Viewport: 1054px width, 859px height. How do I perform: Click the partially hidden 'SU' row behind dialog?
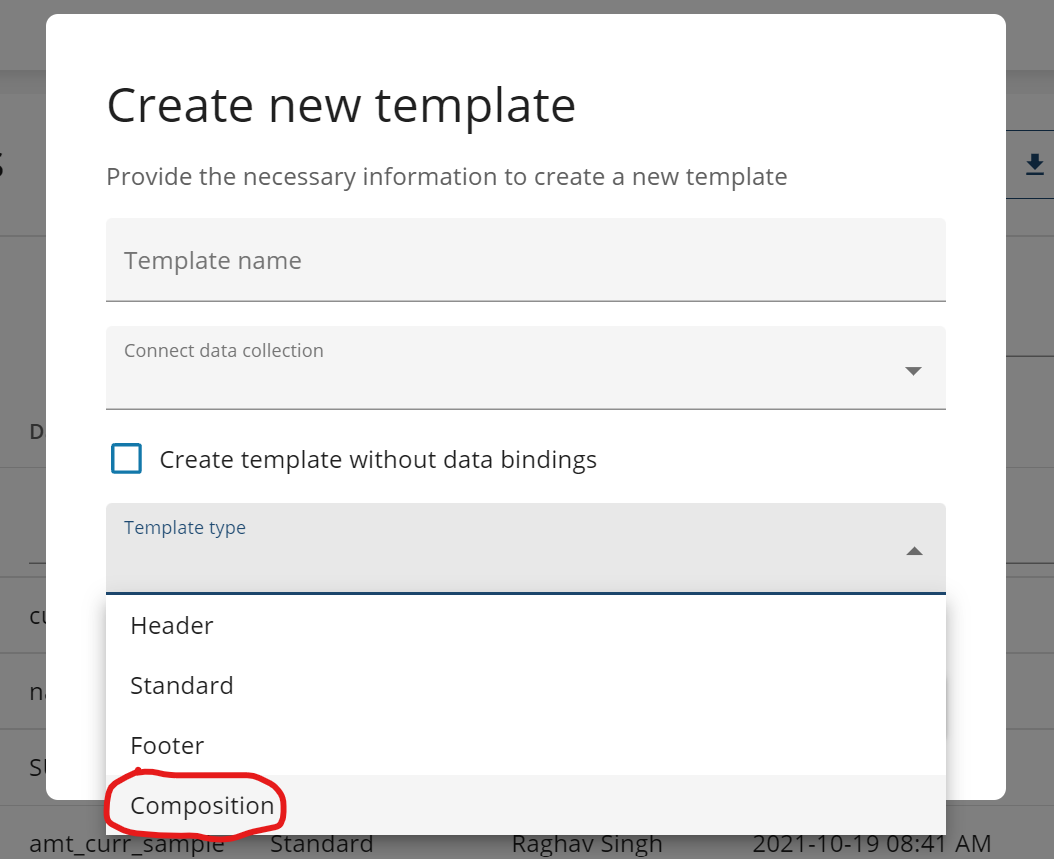click(38, 768)
